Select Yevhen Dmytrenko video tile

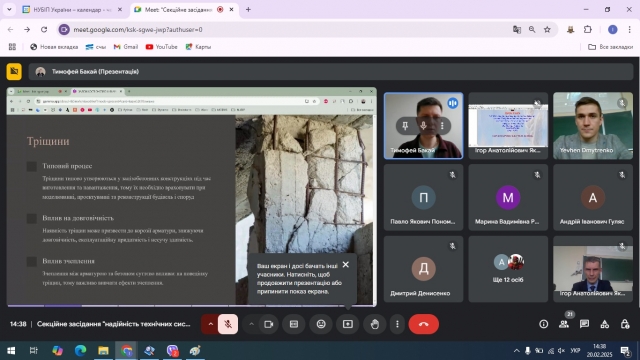tap(593, 126)
